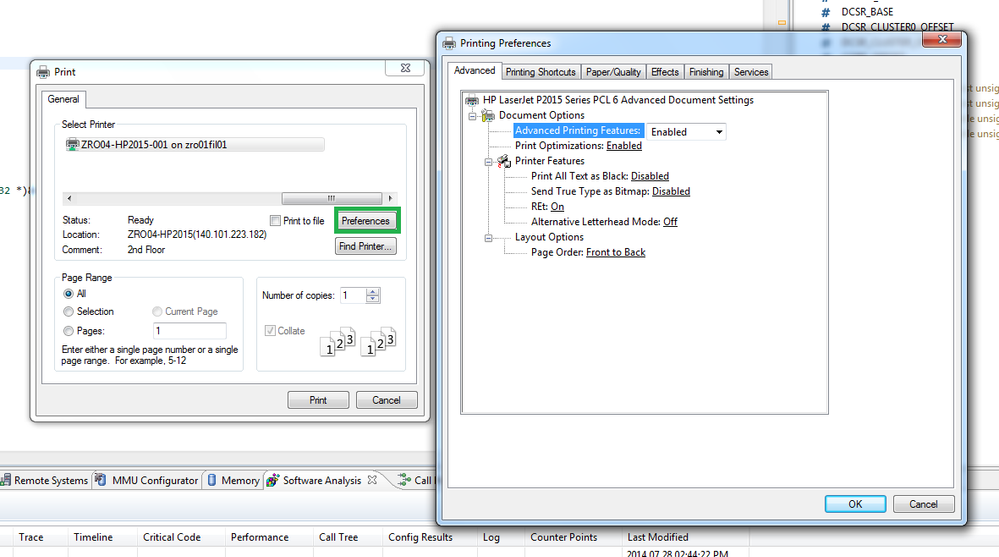Click the Memory tab icon

[212, 481]
